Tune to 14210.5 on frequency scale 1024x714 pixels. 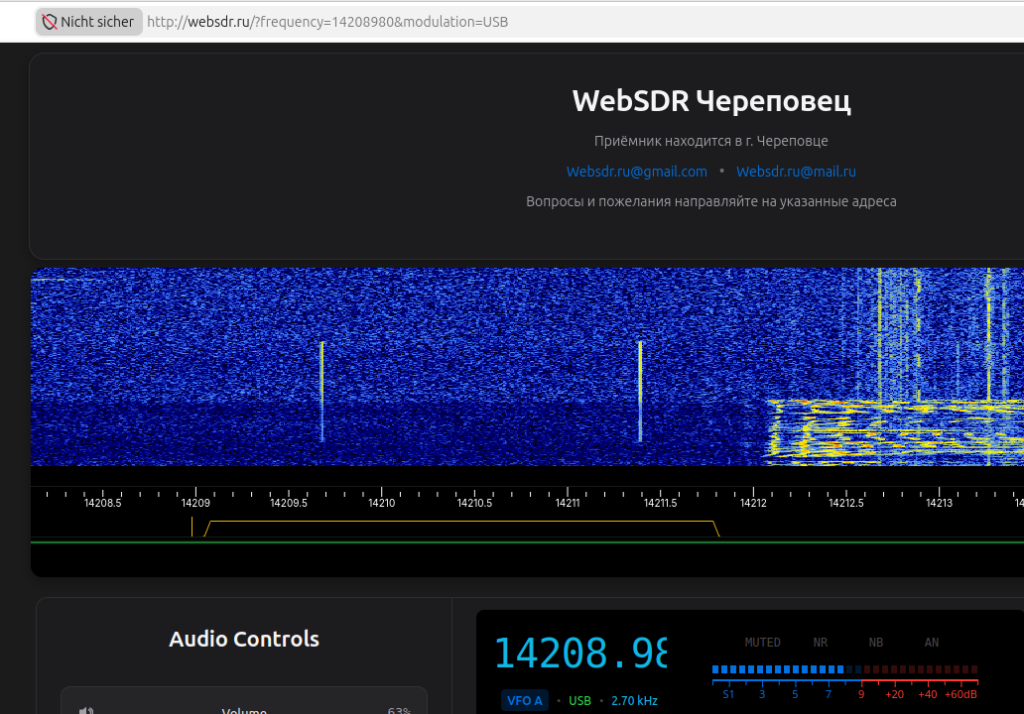[474, 503]
